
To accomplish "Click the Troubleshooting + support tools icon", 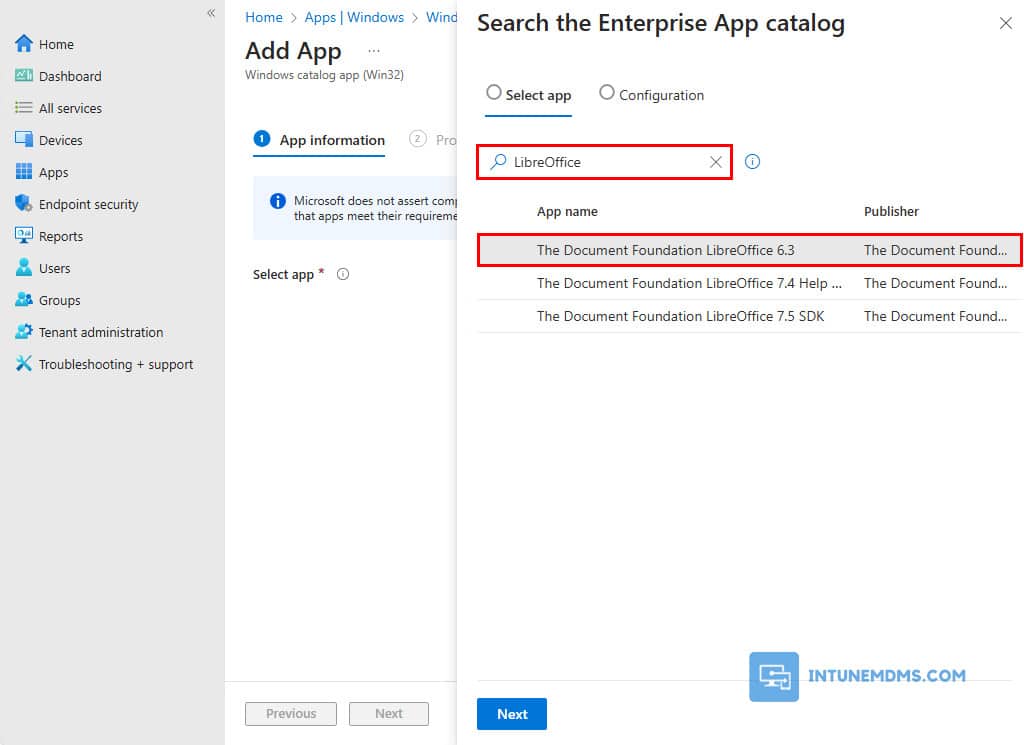I will [24, 364].
